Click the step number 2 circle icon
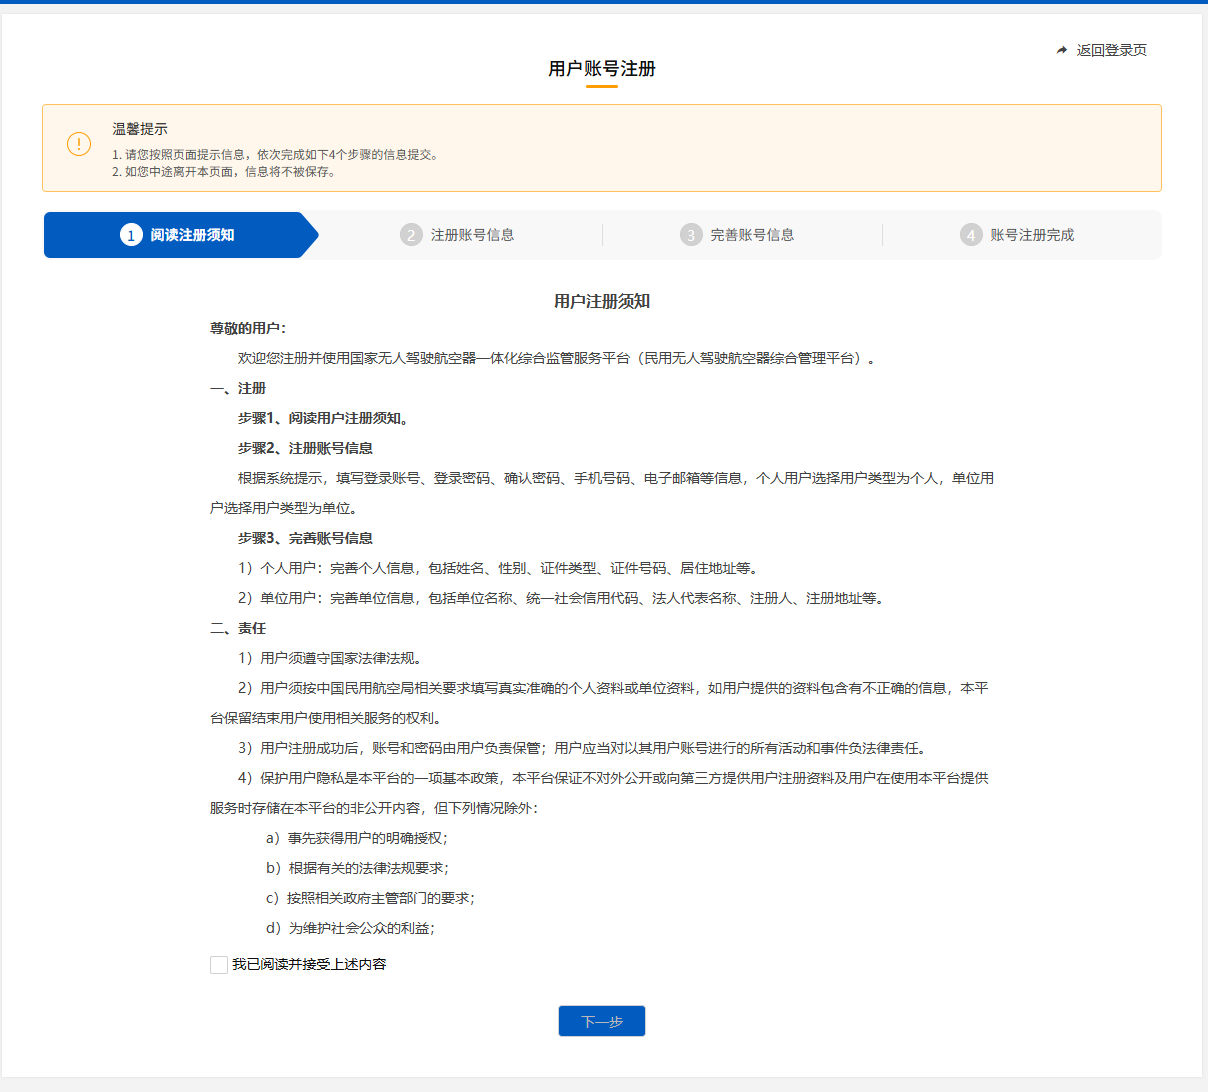Image resolution: width=1208 pixels, height=1092 pixels. coord(411,235)
